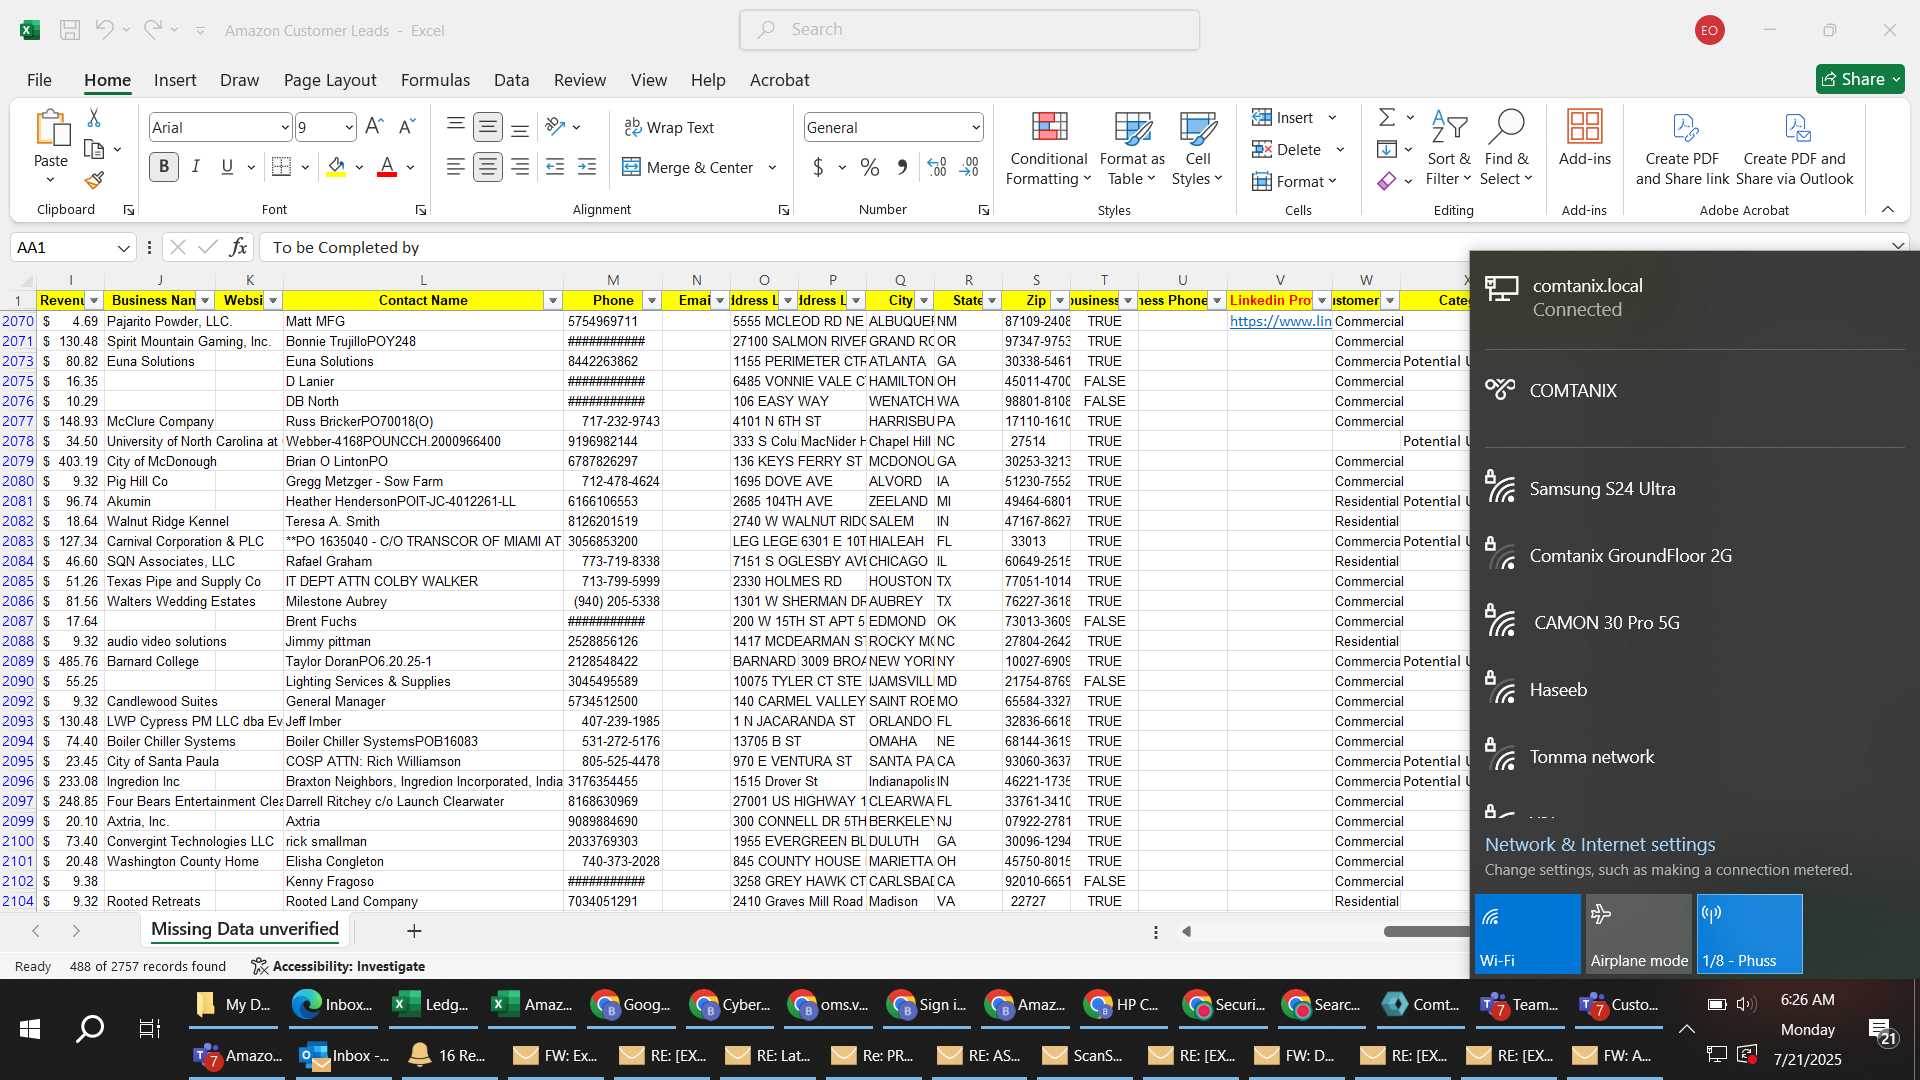
Task: Click in the Excel Search box
Action: [970, 30]
